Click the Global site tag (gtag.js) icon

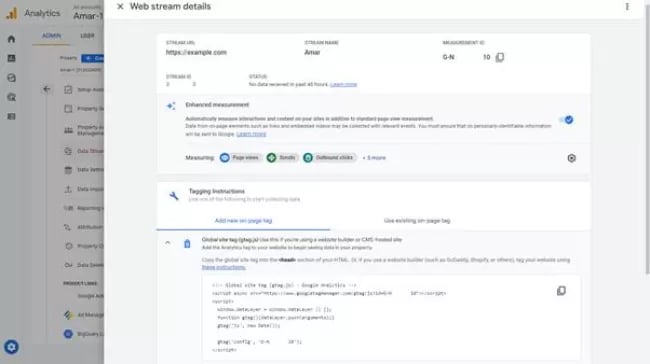click(x=187, y=244)
